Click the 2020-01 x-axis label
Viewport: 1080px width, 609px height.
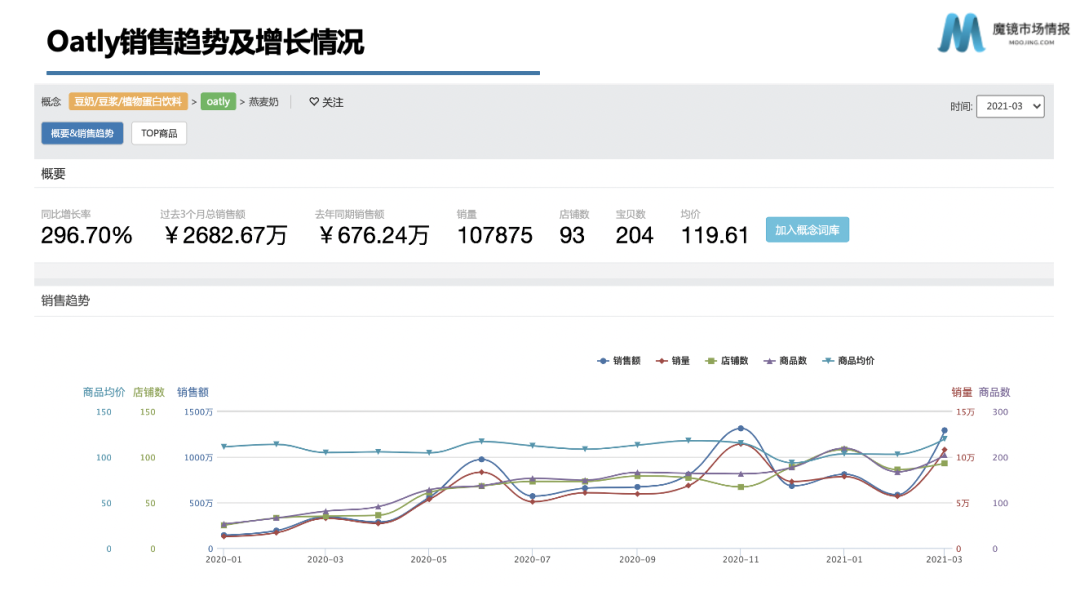[x=224, y=559]
